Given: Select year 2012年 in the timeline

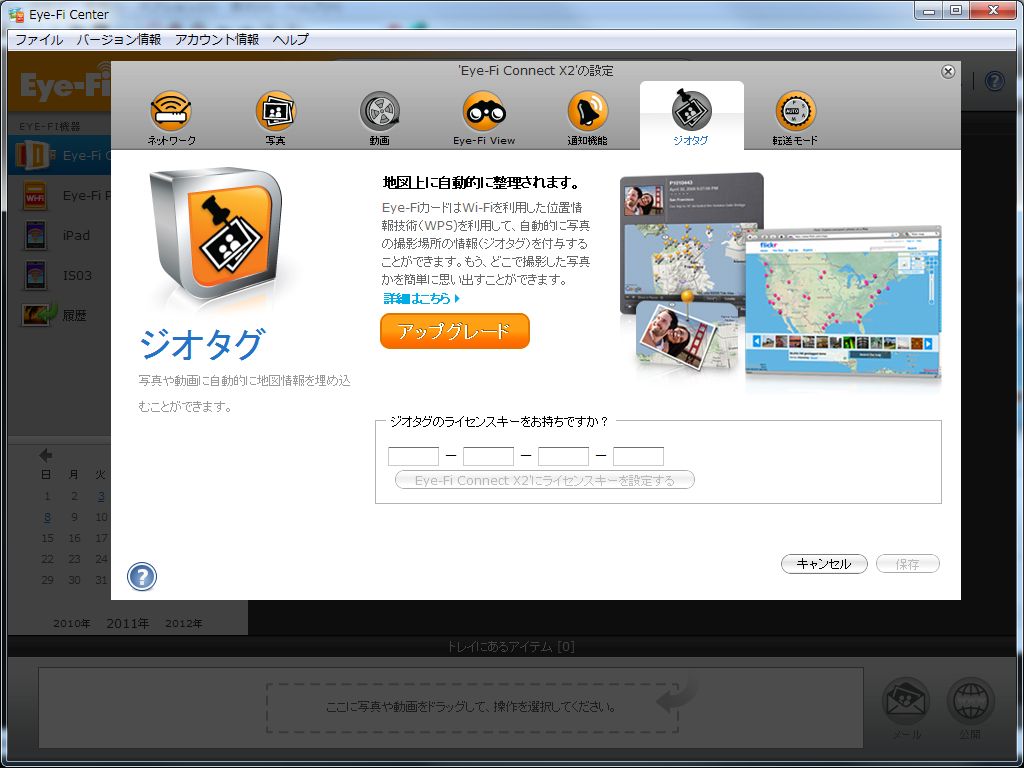Looking at the screenshot, I should [x=184, y=624].
